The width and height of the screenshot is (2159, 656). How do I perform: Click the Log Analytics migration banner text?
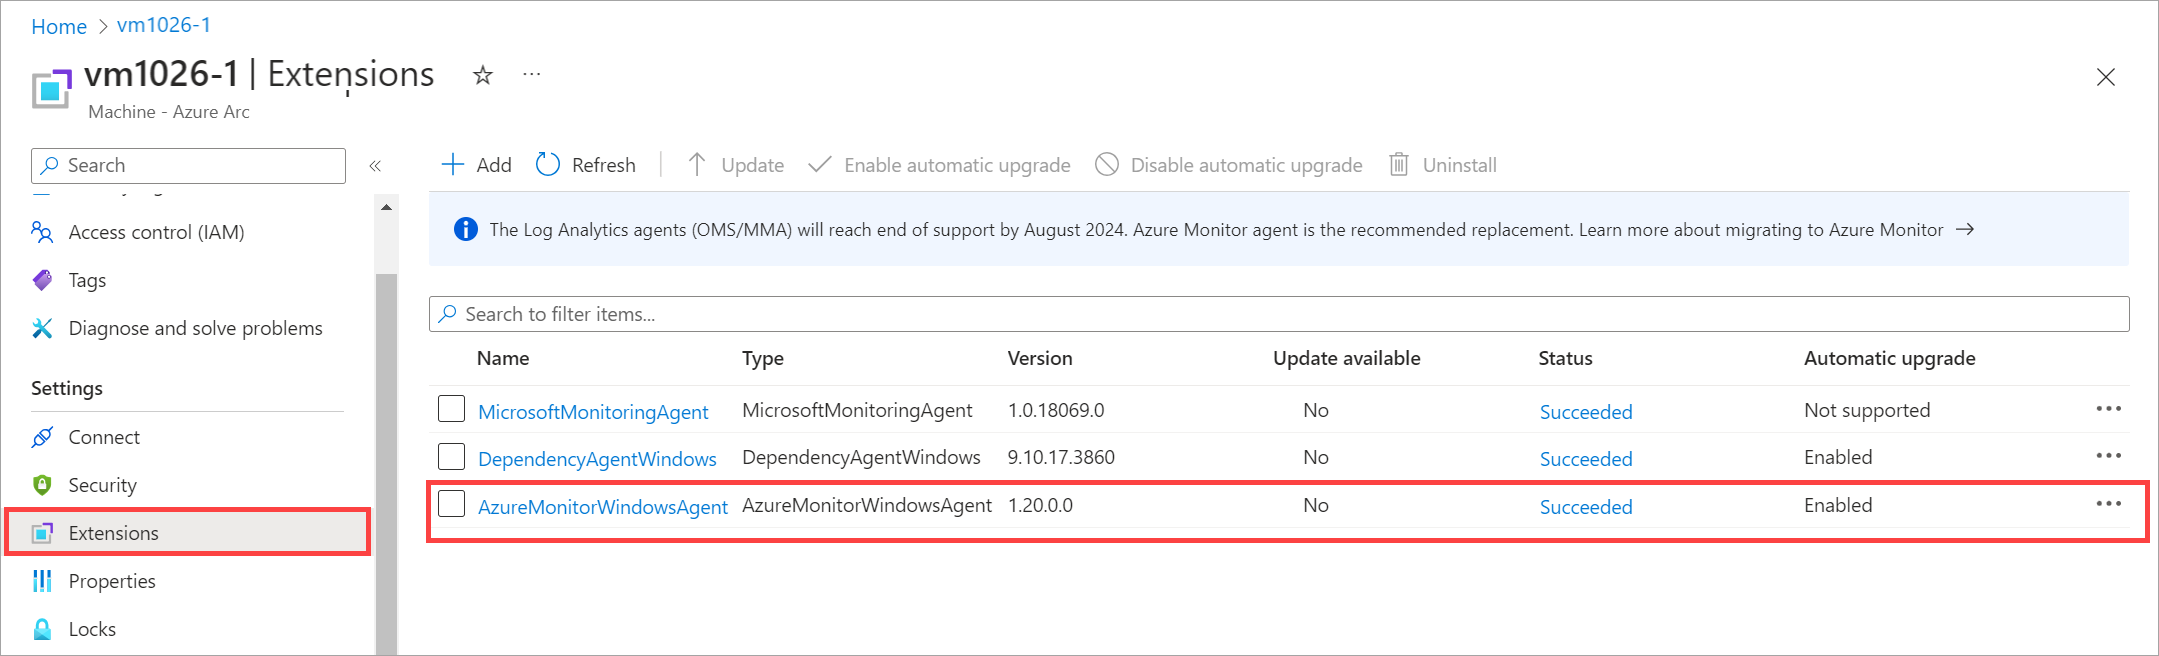[x=1216, y=230]
